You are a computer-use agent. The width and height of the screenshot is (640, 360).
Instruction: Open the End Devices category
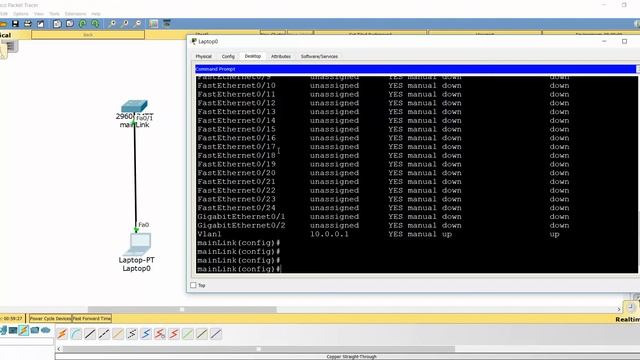pyautogui.click(x=13, y=330)
